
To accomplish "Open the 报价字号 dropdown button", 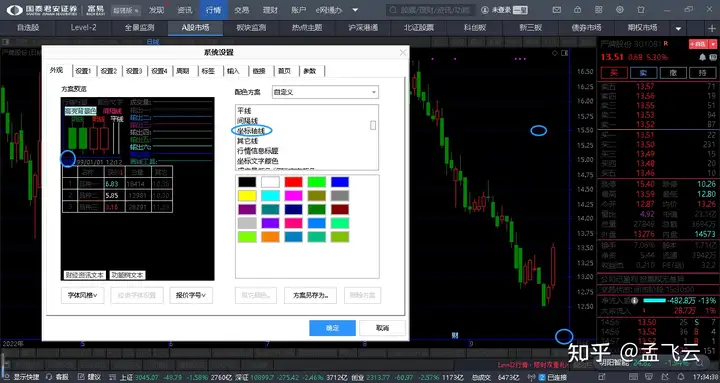I will (191, 295).
